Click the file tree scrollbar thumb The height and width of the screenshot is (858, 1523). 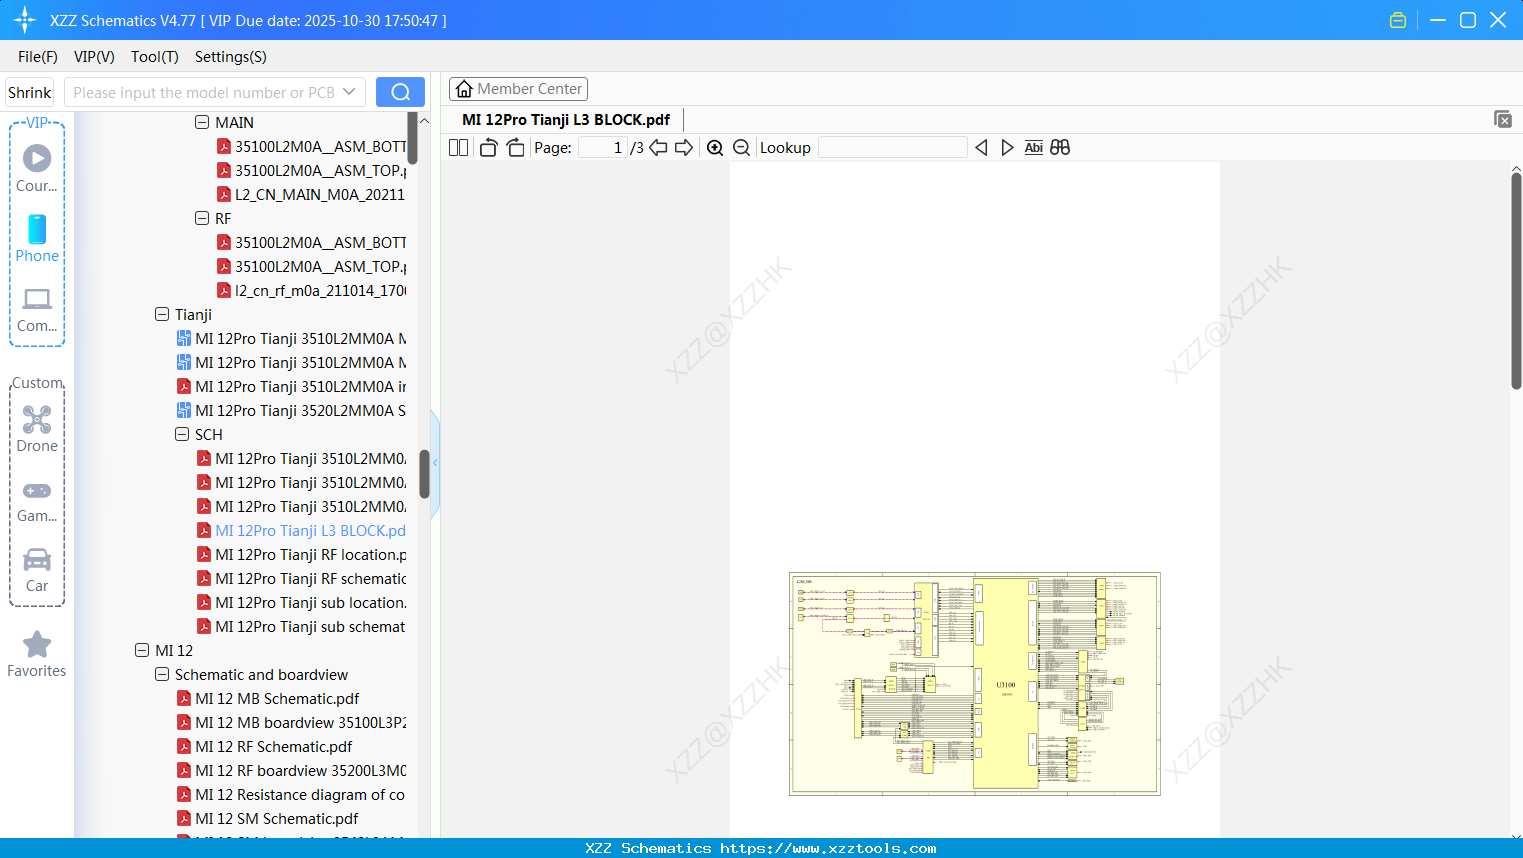(x=424, y=474)
